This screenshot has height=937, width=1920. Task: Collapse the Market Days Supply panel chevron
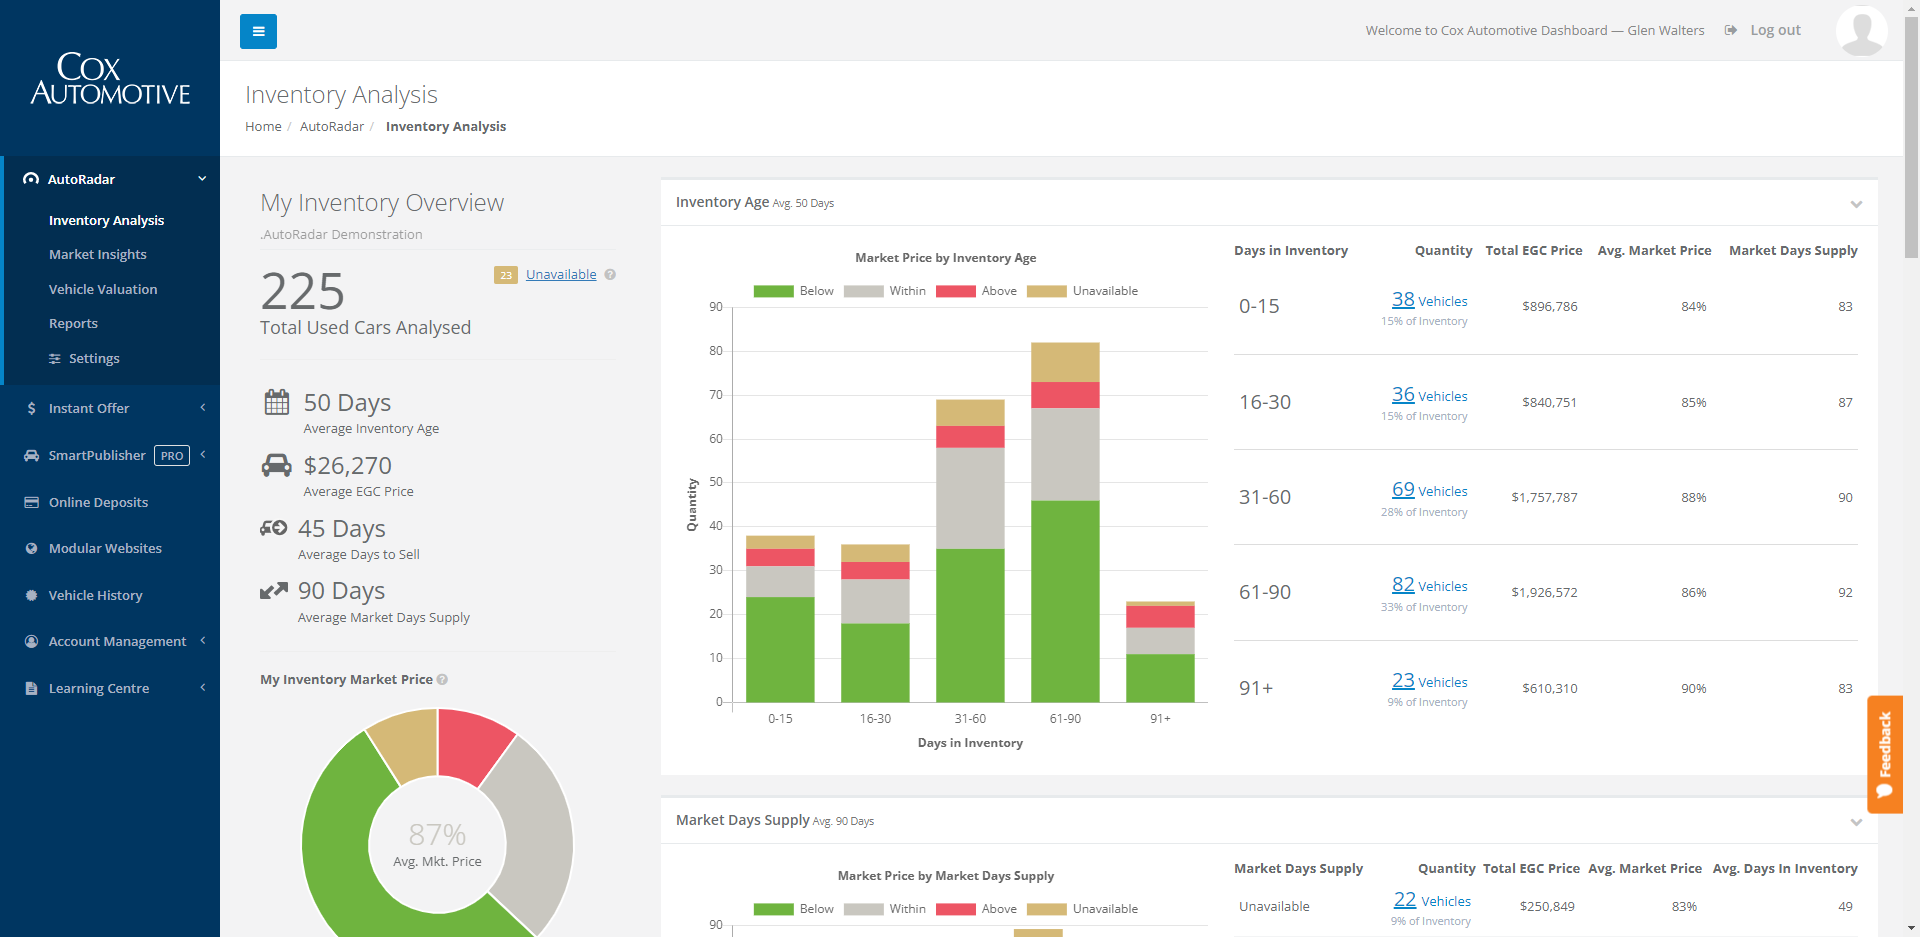1856,822
